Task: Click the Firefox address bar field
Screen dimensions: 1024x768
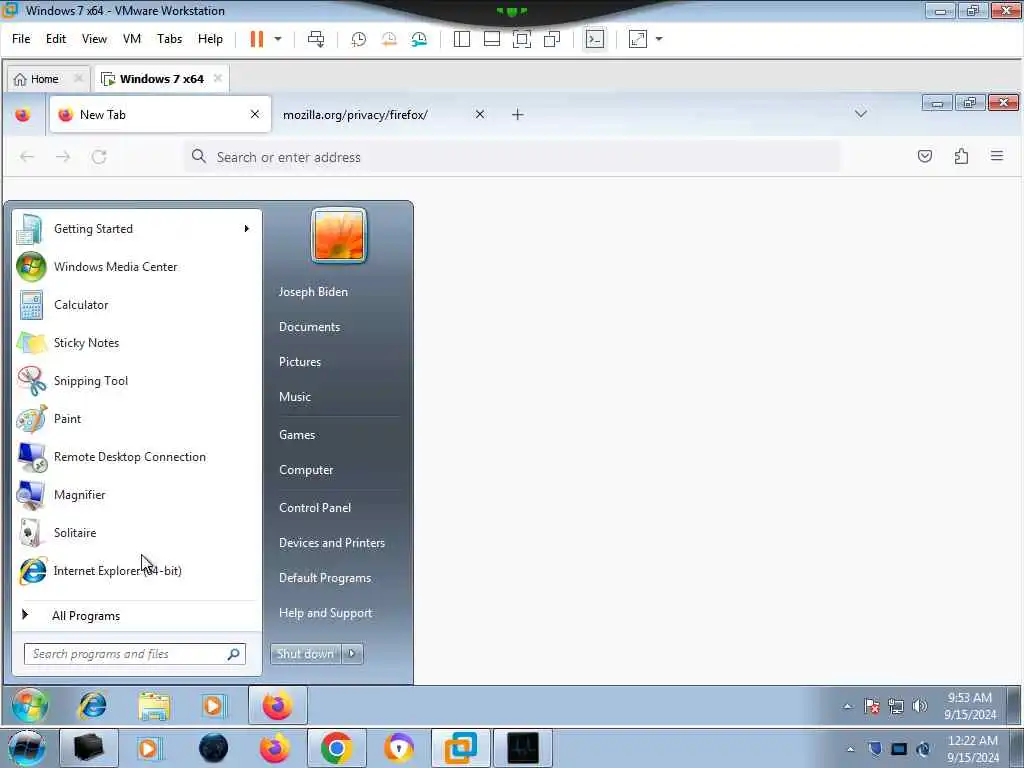Action: click(x=512, y=157)
